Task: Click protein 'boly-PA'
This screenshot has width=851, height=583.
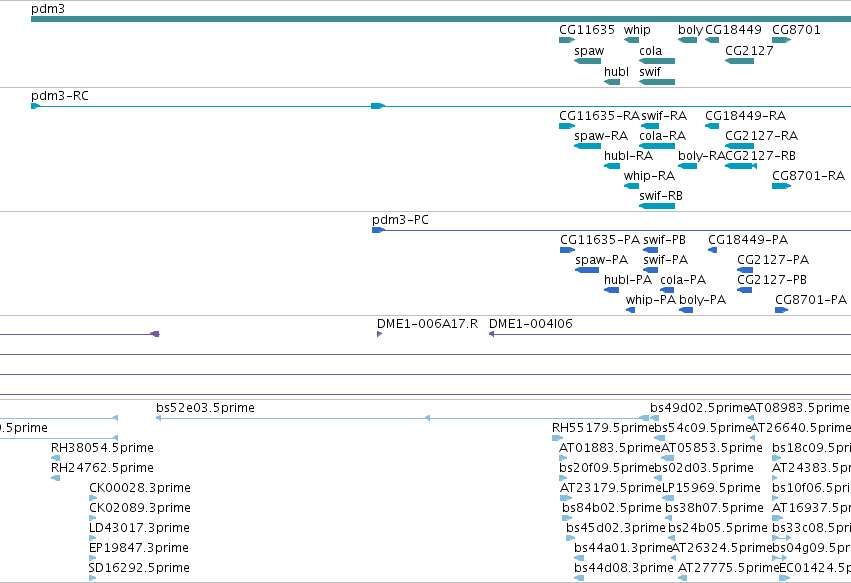Action: 702,300
